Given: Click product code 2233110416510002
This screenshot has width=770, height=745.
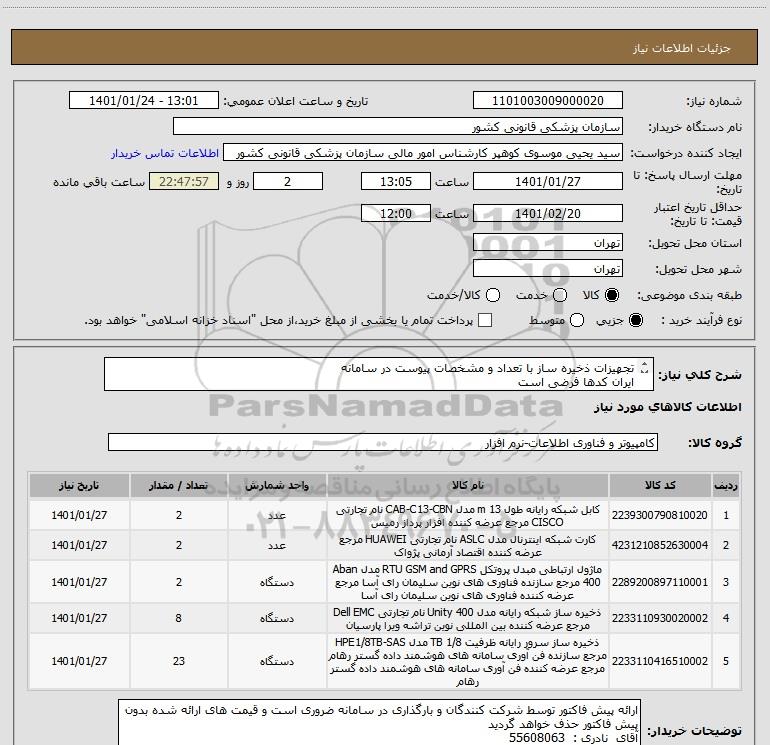Looking at the screenshot, I should coord(660,661).
